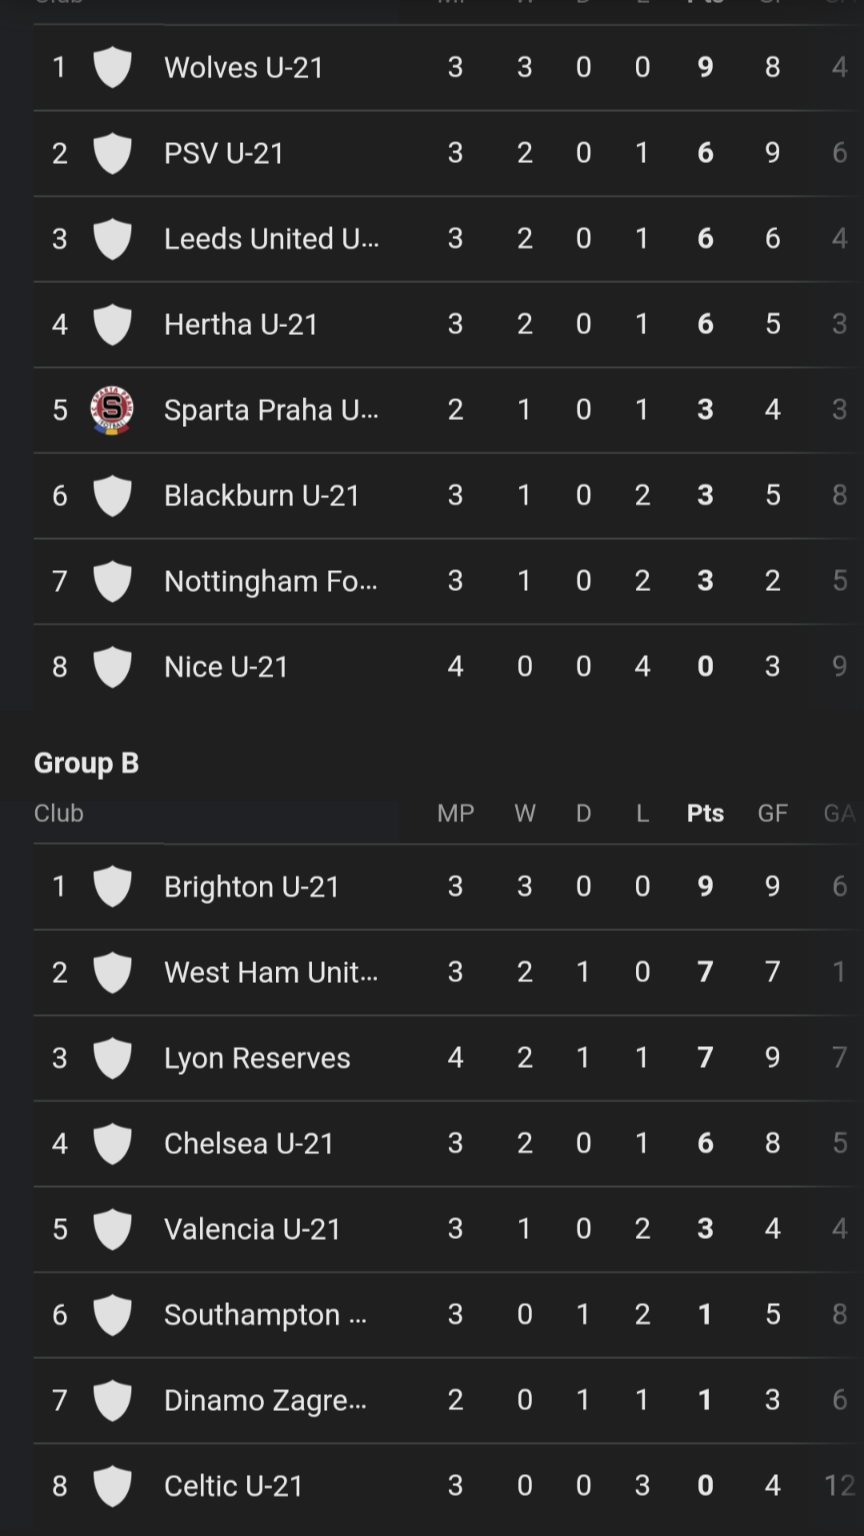Tap the Brighton U-21 shield icon
Screen dimensions: 864x1536
coord(112,887)
